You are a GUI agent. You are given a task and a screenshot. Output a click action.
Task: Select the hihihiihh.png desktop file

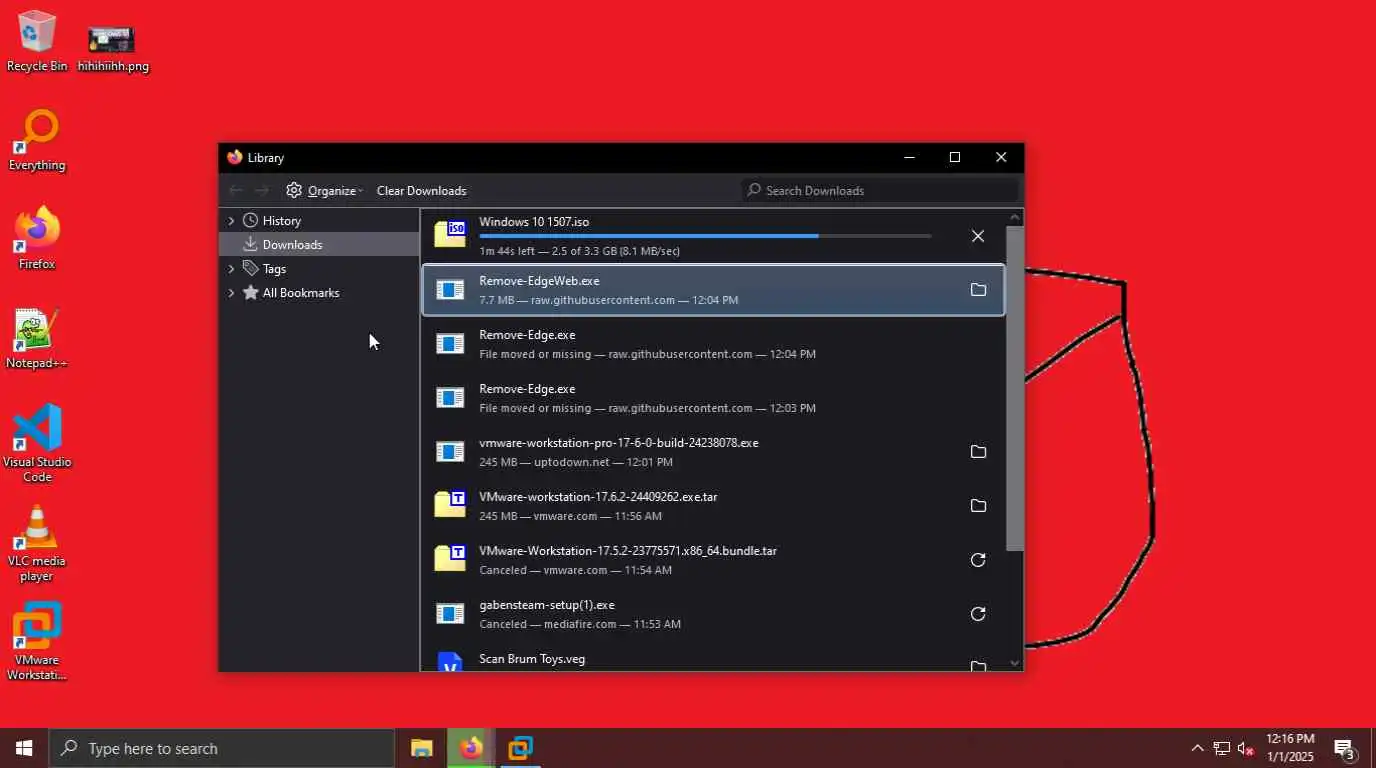(113, 48)
